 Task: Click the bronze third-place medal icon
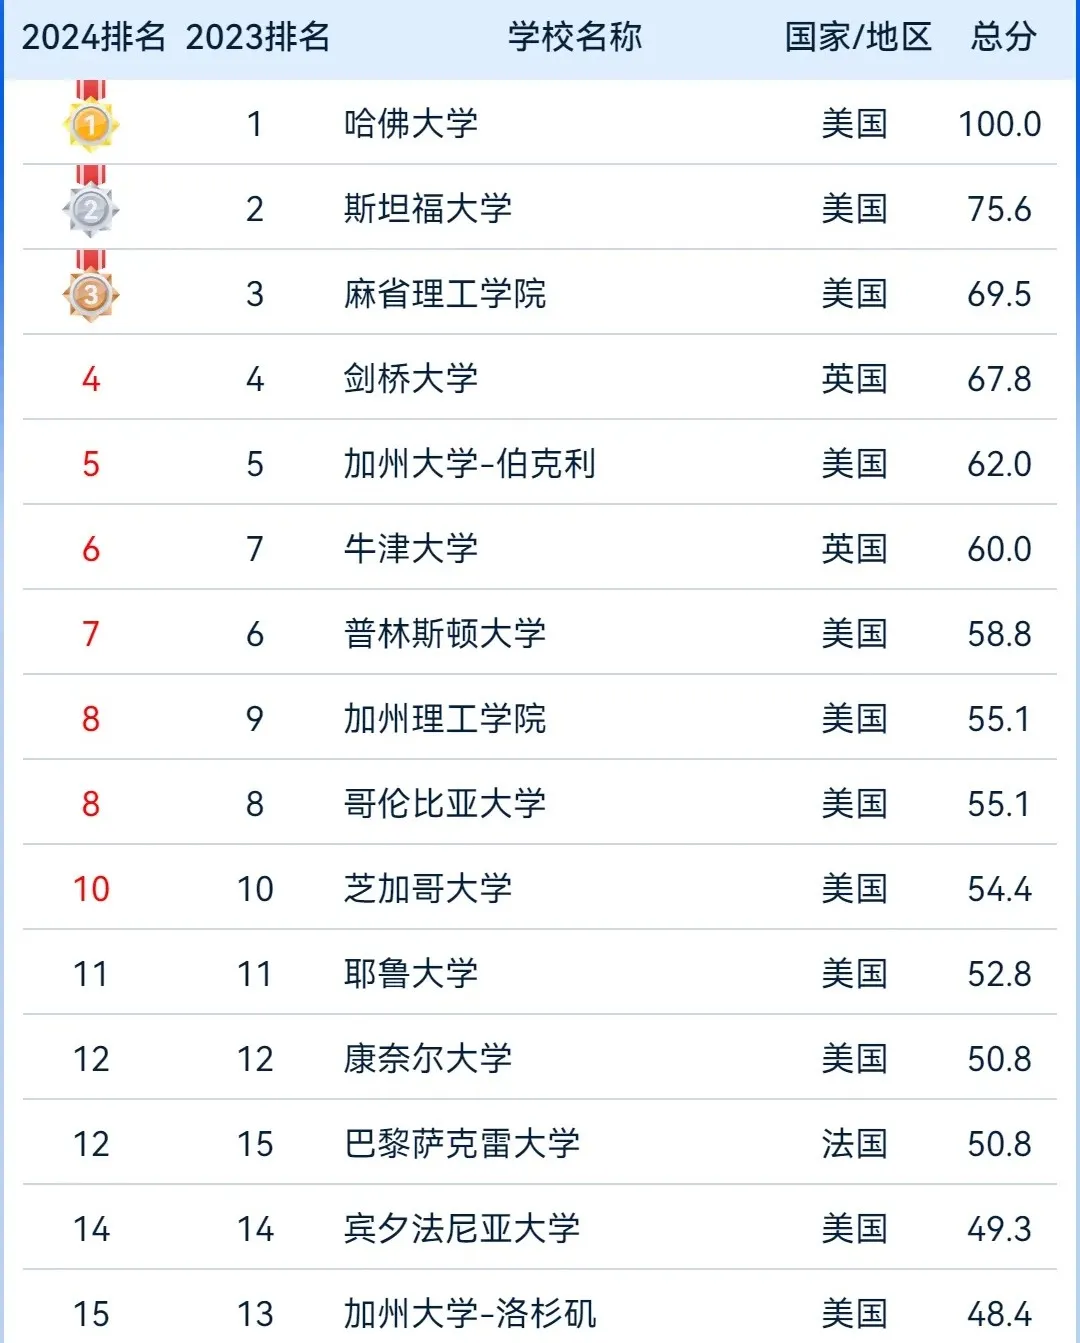[91, 286]
